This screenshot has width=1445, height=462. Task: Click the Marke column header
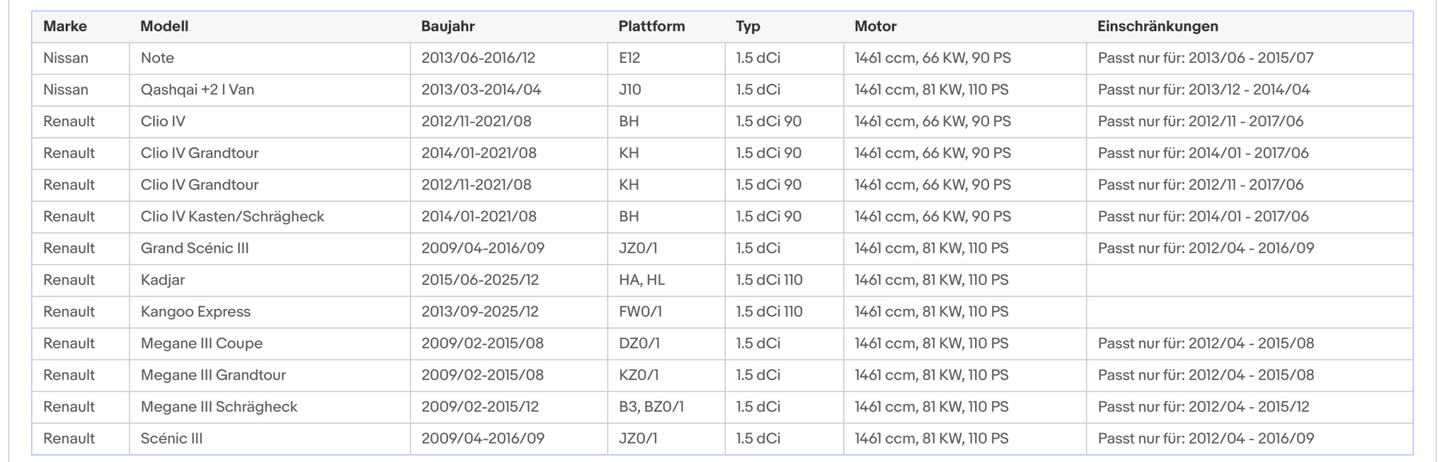(65, 27)
